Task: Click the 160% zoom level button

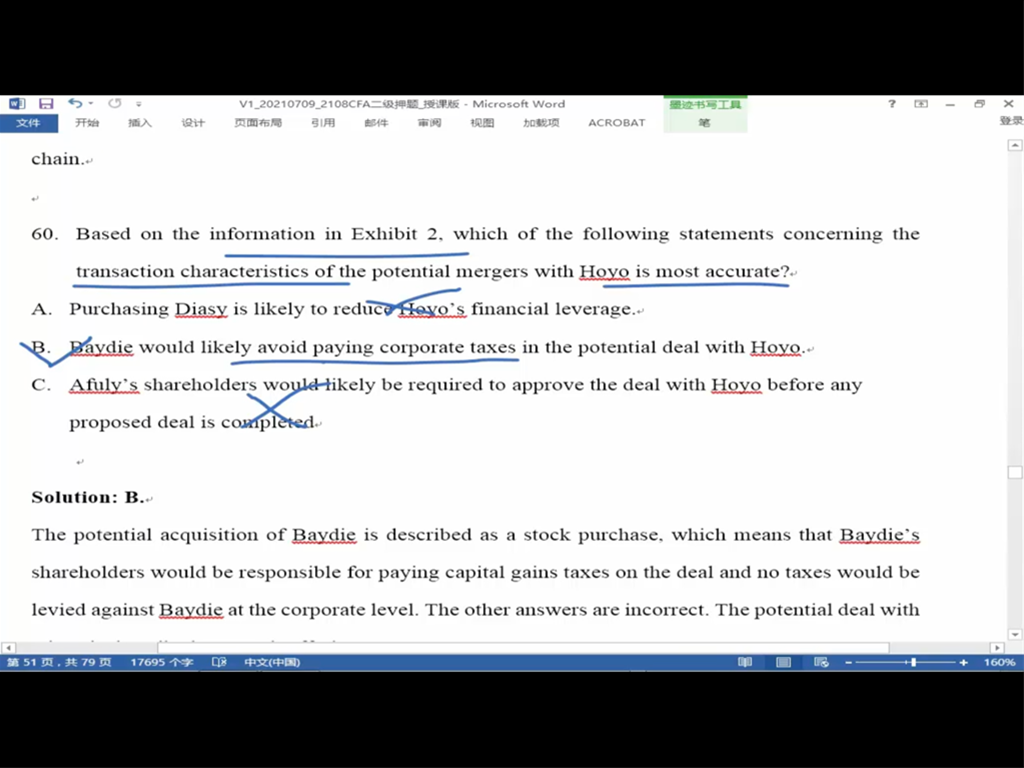Action: 999,662
